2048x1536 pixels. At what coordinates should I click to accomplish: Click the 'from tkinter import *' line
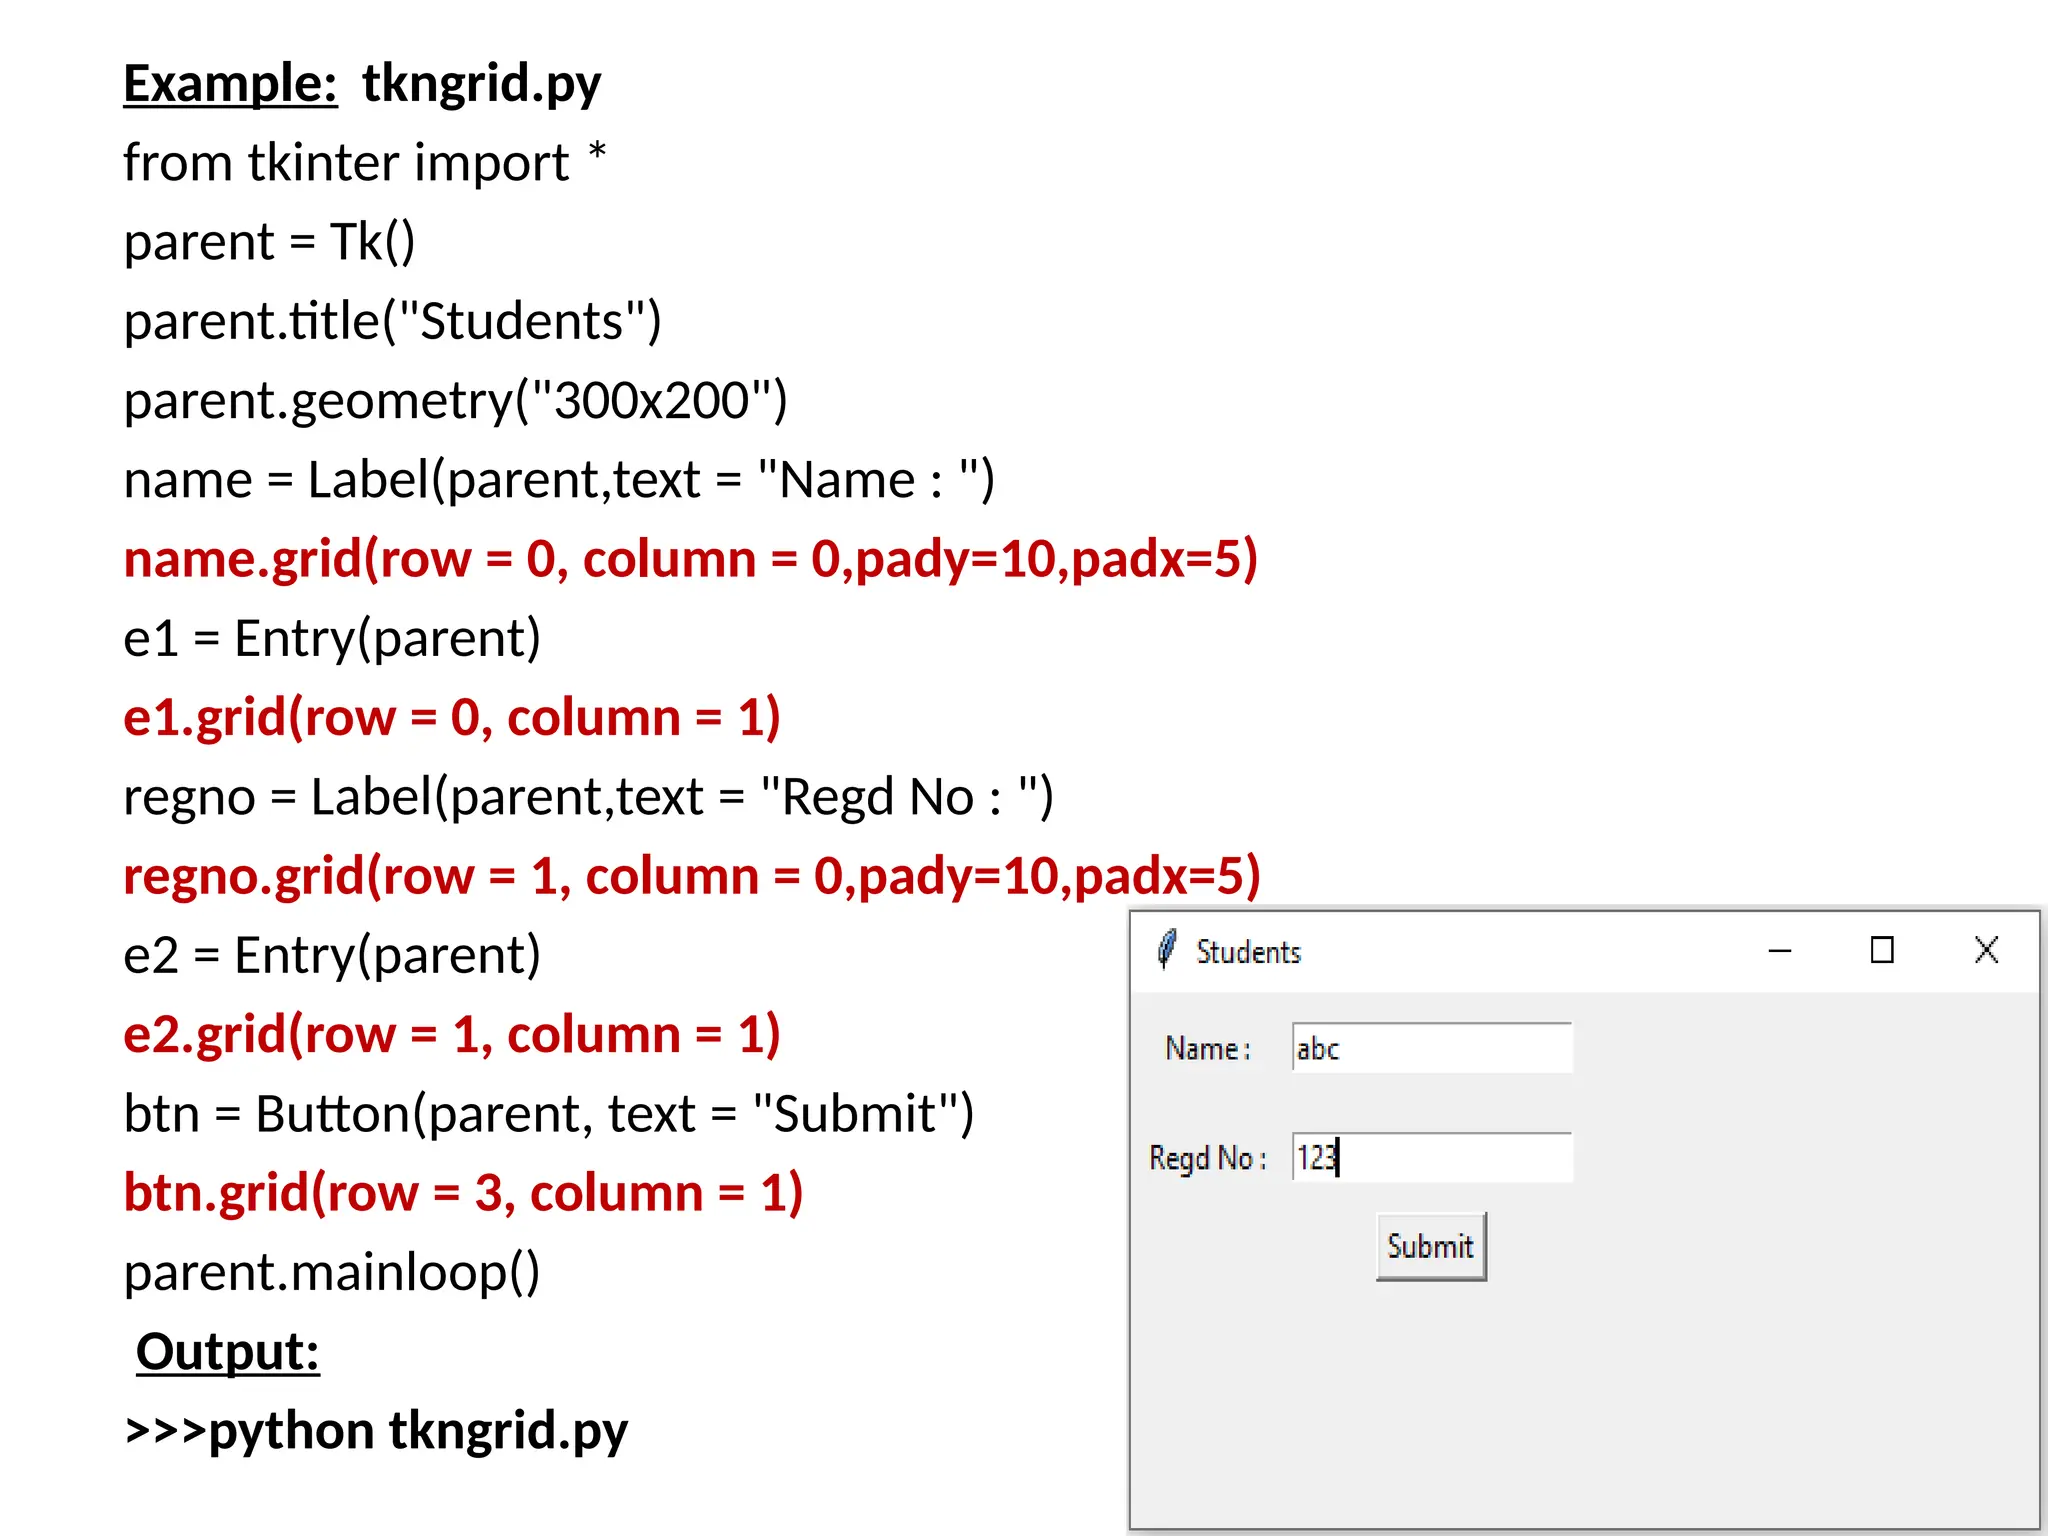click(364, 163)
